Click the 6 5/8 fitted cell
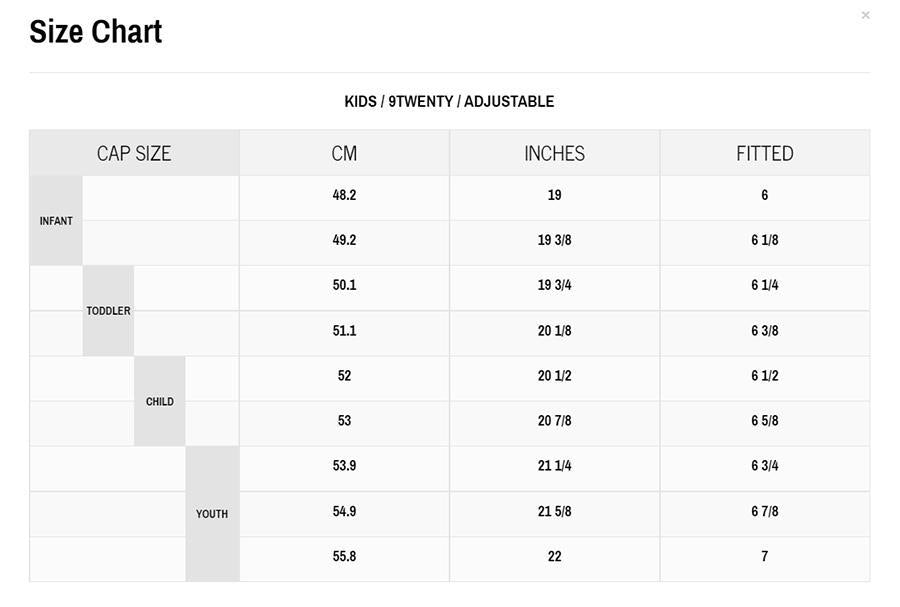Viewport: 900px width, 607px height. tap(765, 421)
